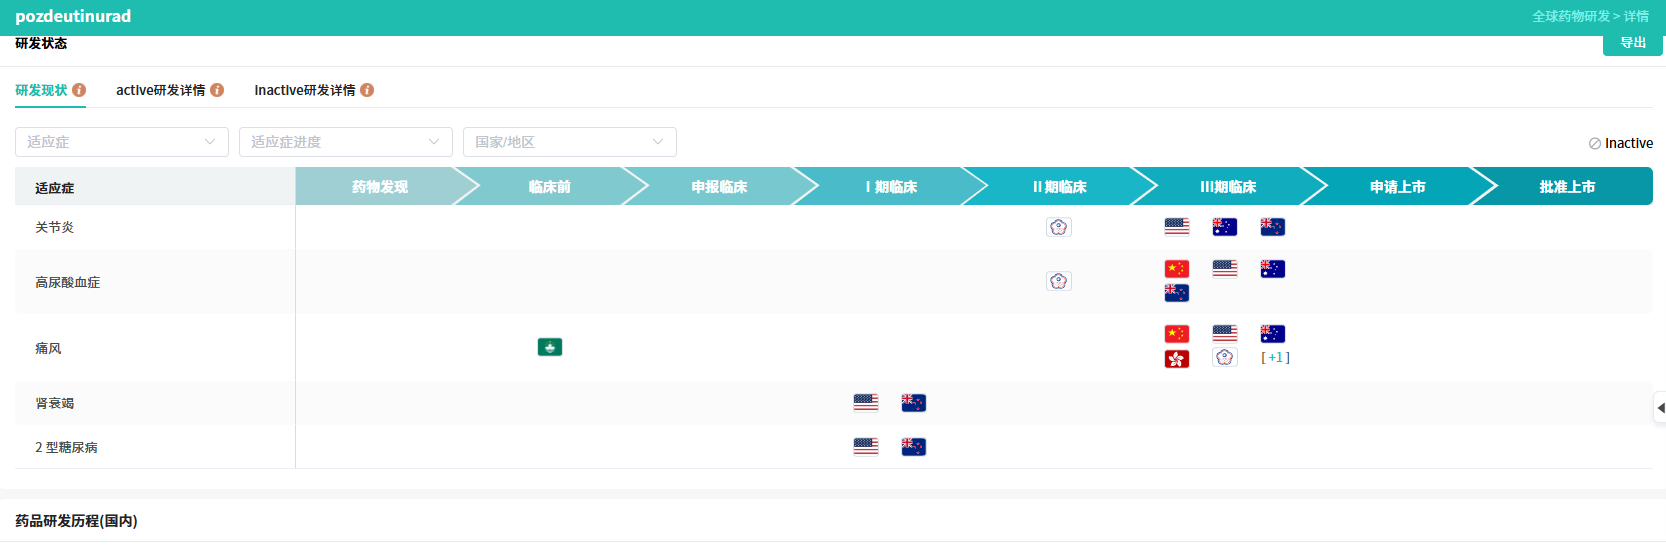Select the 肾衰竭 indication label

click(55, 403)
